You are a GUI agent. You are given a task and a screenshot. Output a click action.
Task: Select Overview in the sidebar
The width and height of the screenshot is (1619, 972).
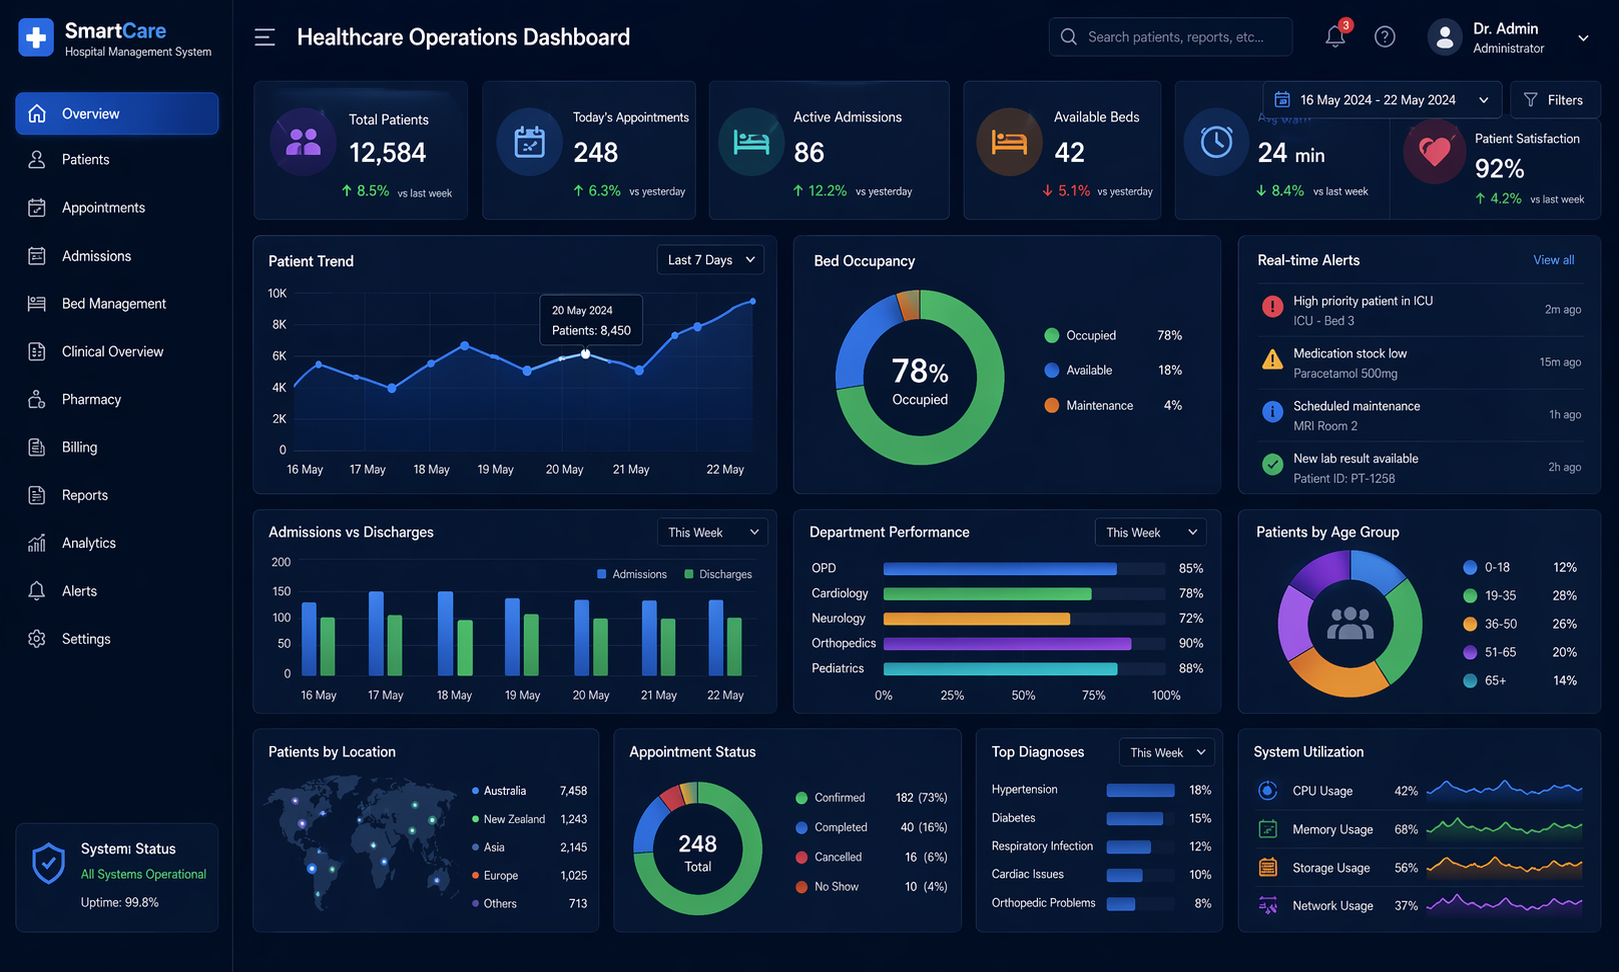click(x=117, y=113)
